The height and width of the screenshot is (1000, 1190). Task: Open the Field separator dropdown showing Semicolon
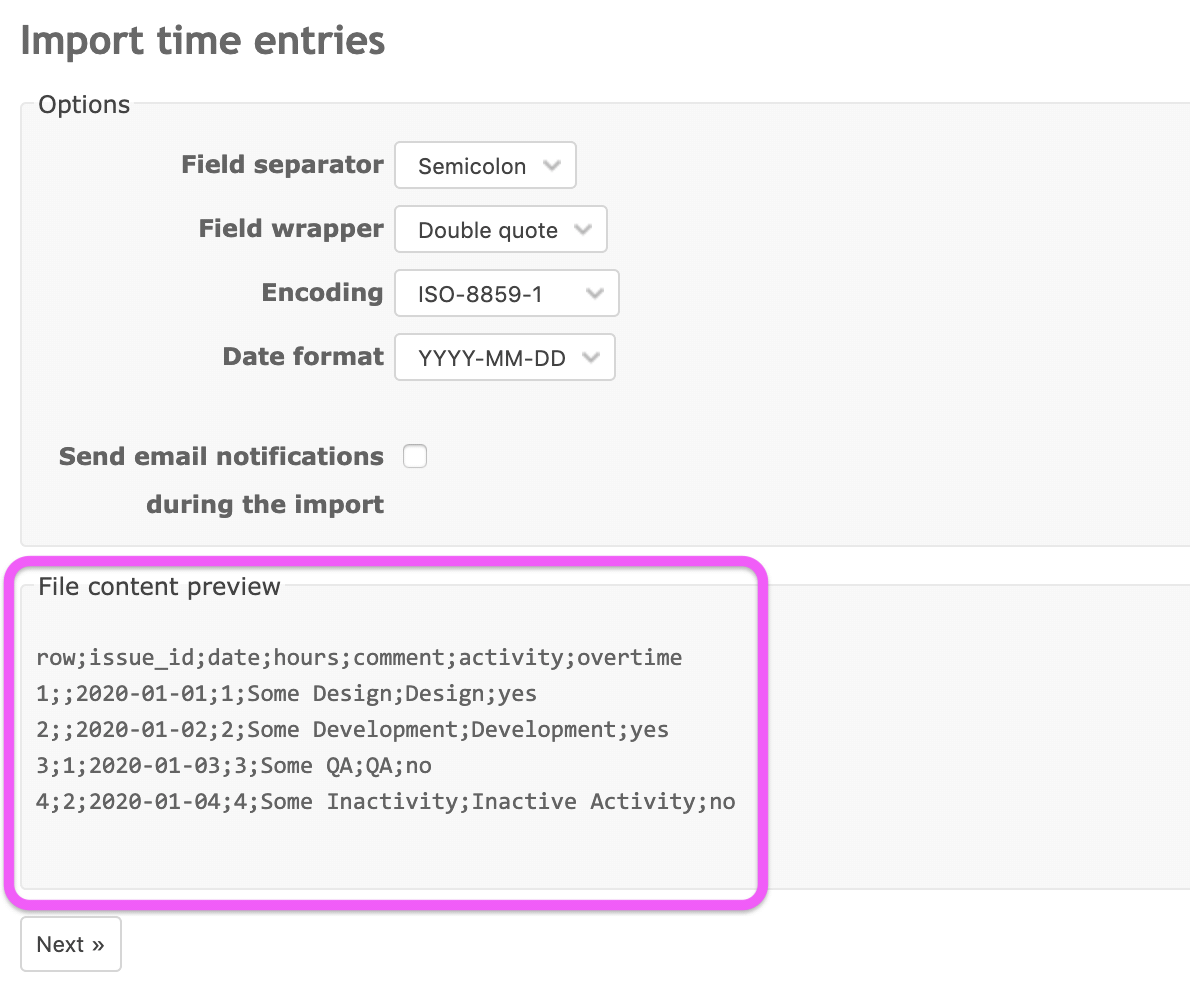485,165
